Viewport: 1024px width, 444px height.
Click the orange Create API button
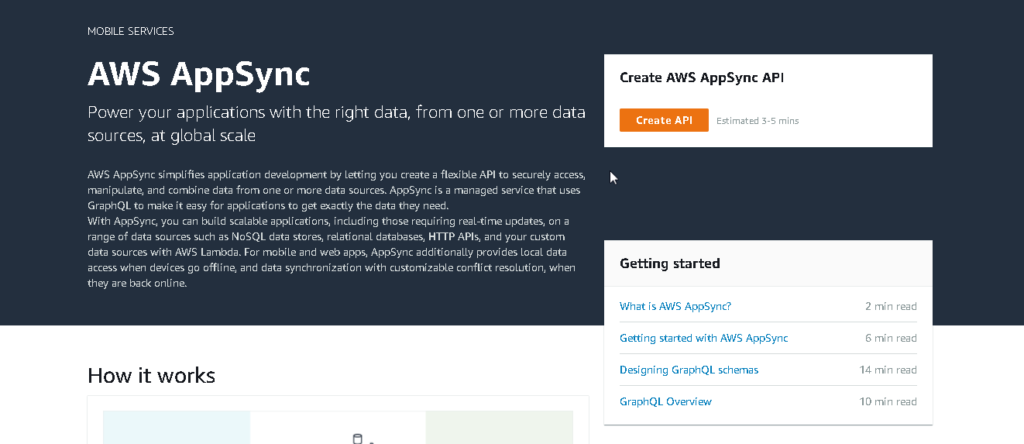coord(664,120)
